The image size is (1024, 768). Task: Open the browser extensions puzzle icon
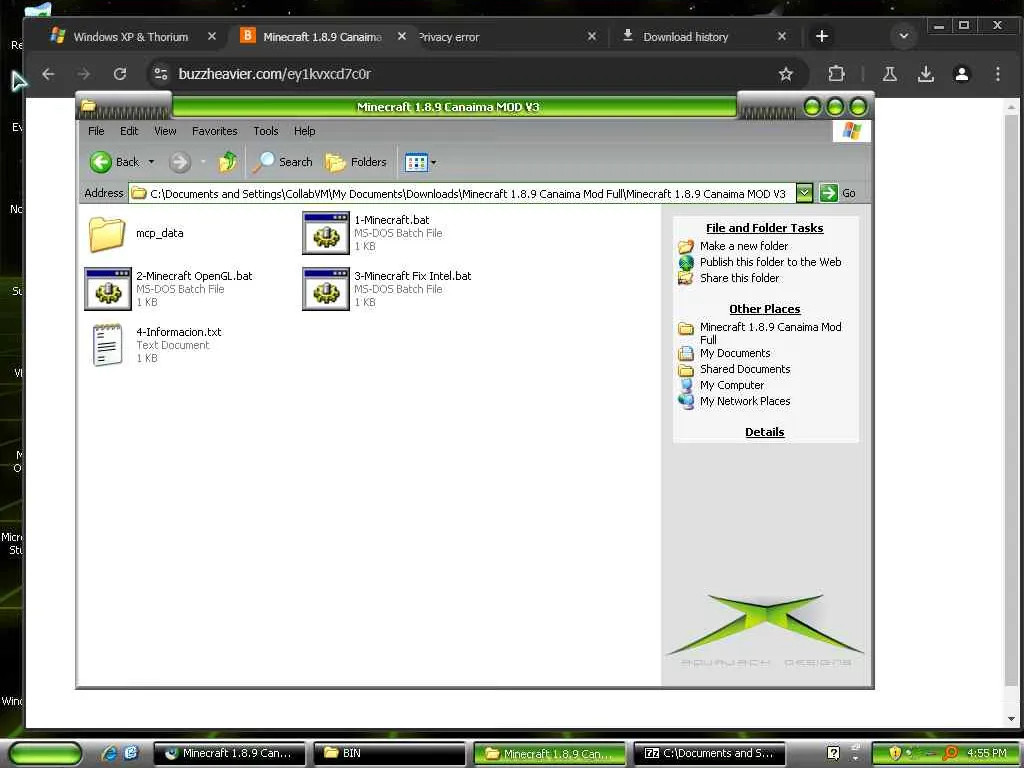click(x=837, y=74)
